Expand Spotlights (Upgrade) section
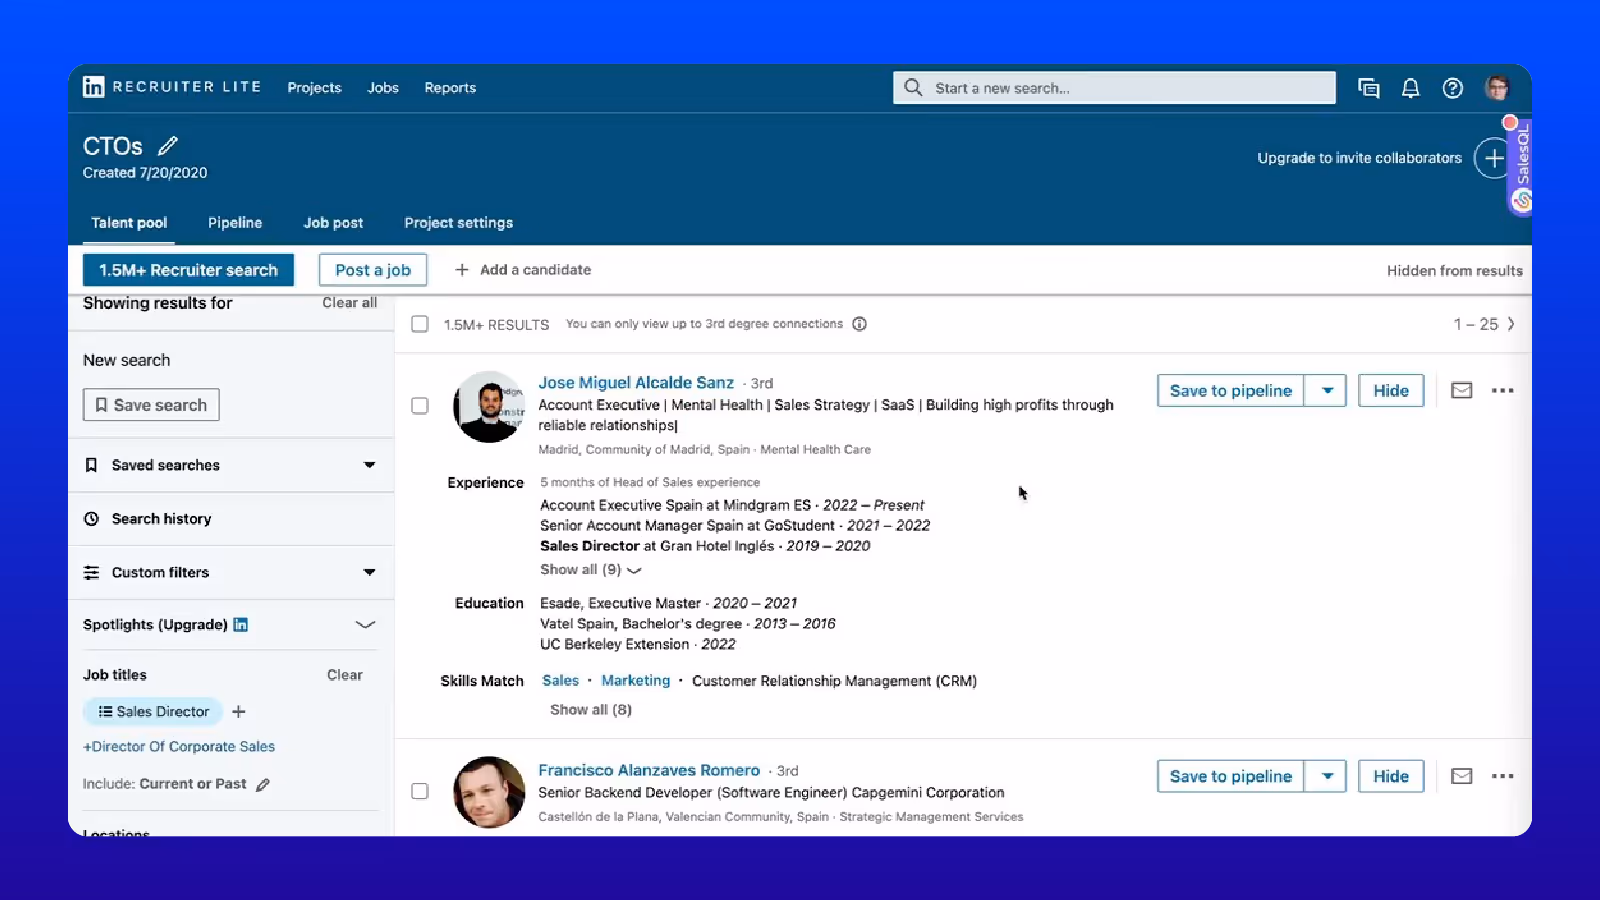The width and height of the screenshot is (1600, 900). click(x=365, y=624)
